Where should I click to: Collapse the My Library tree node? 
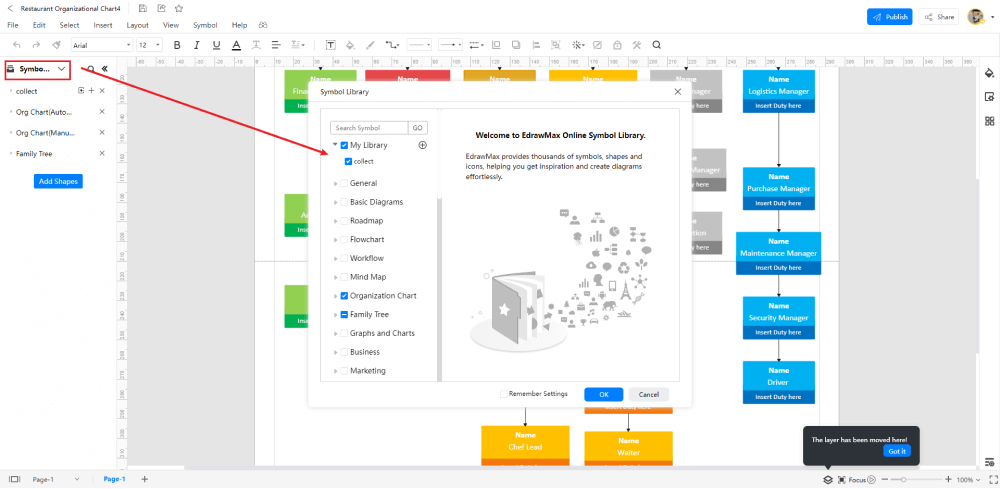335,145
